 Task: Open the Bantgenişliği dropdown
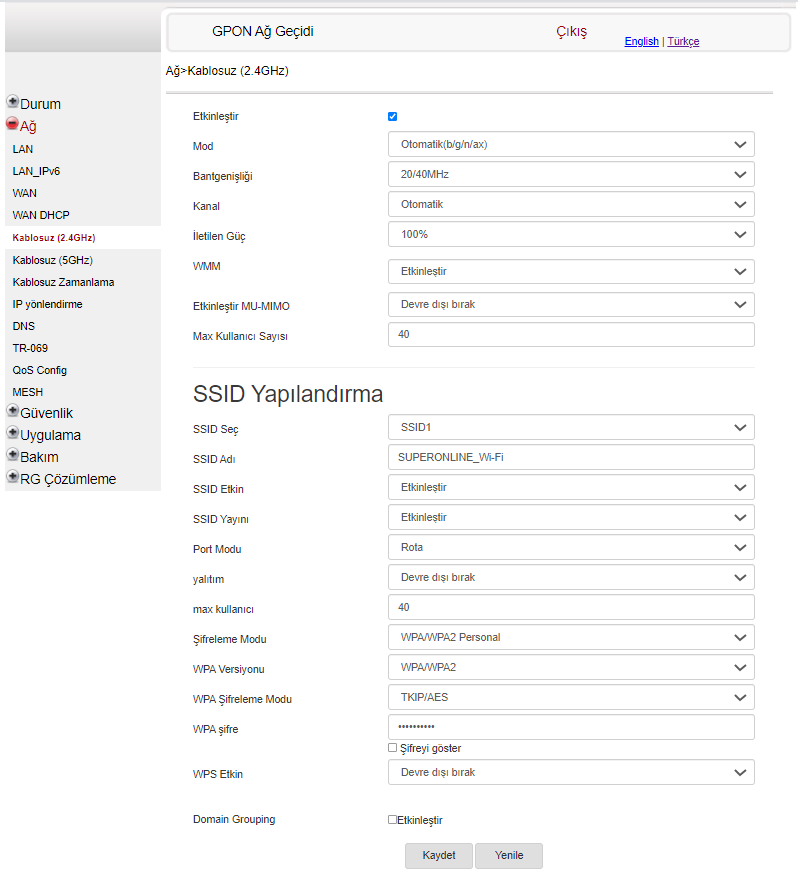pos(570,174)
